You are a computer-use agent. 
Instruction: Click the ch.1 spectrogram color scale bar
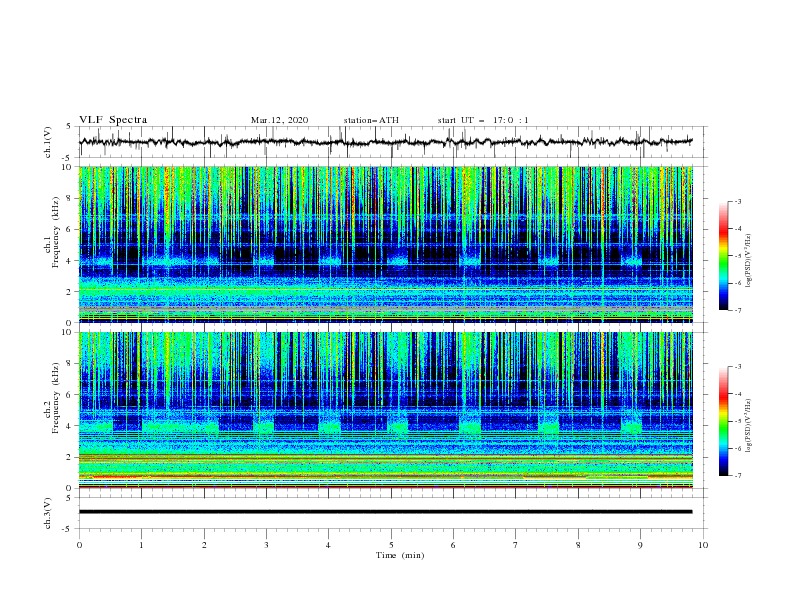(723, 256)
